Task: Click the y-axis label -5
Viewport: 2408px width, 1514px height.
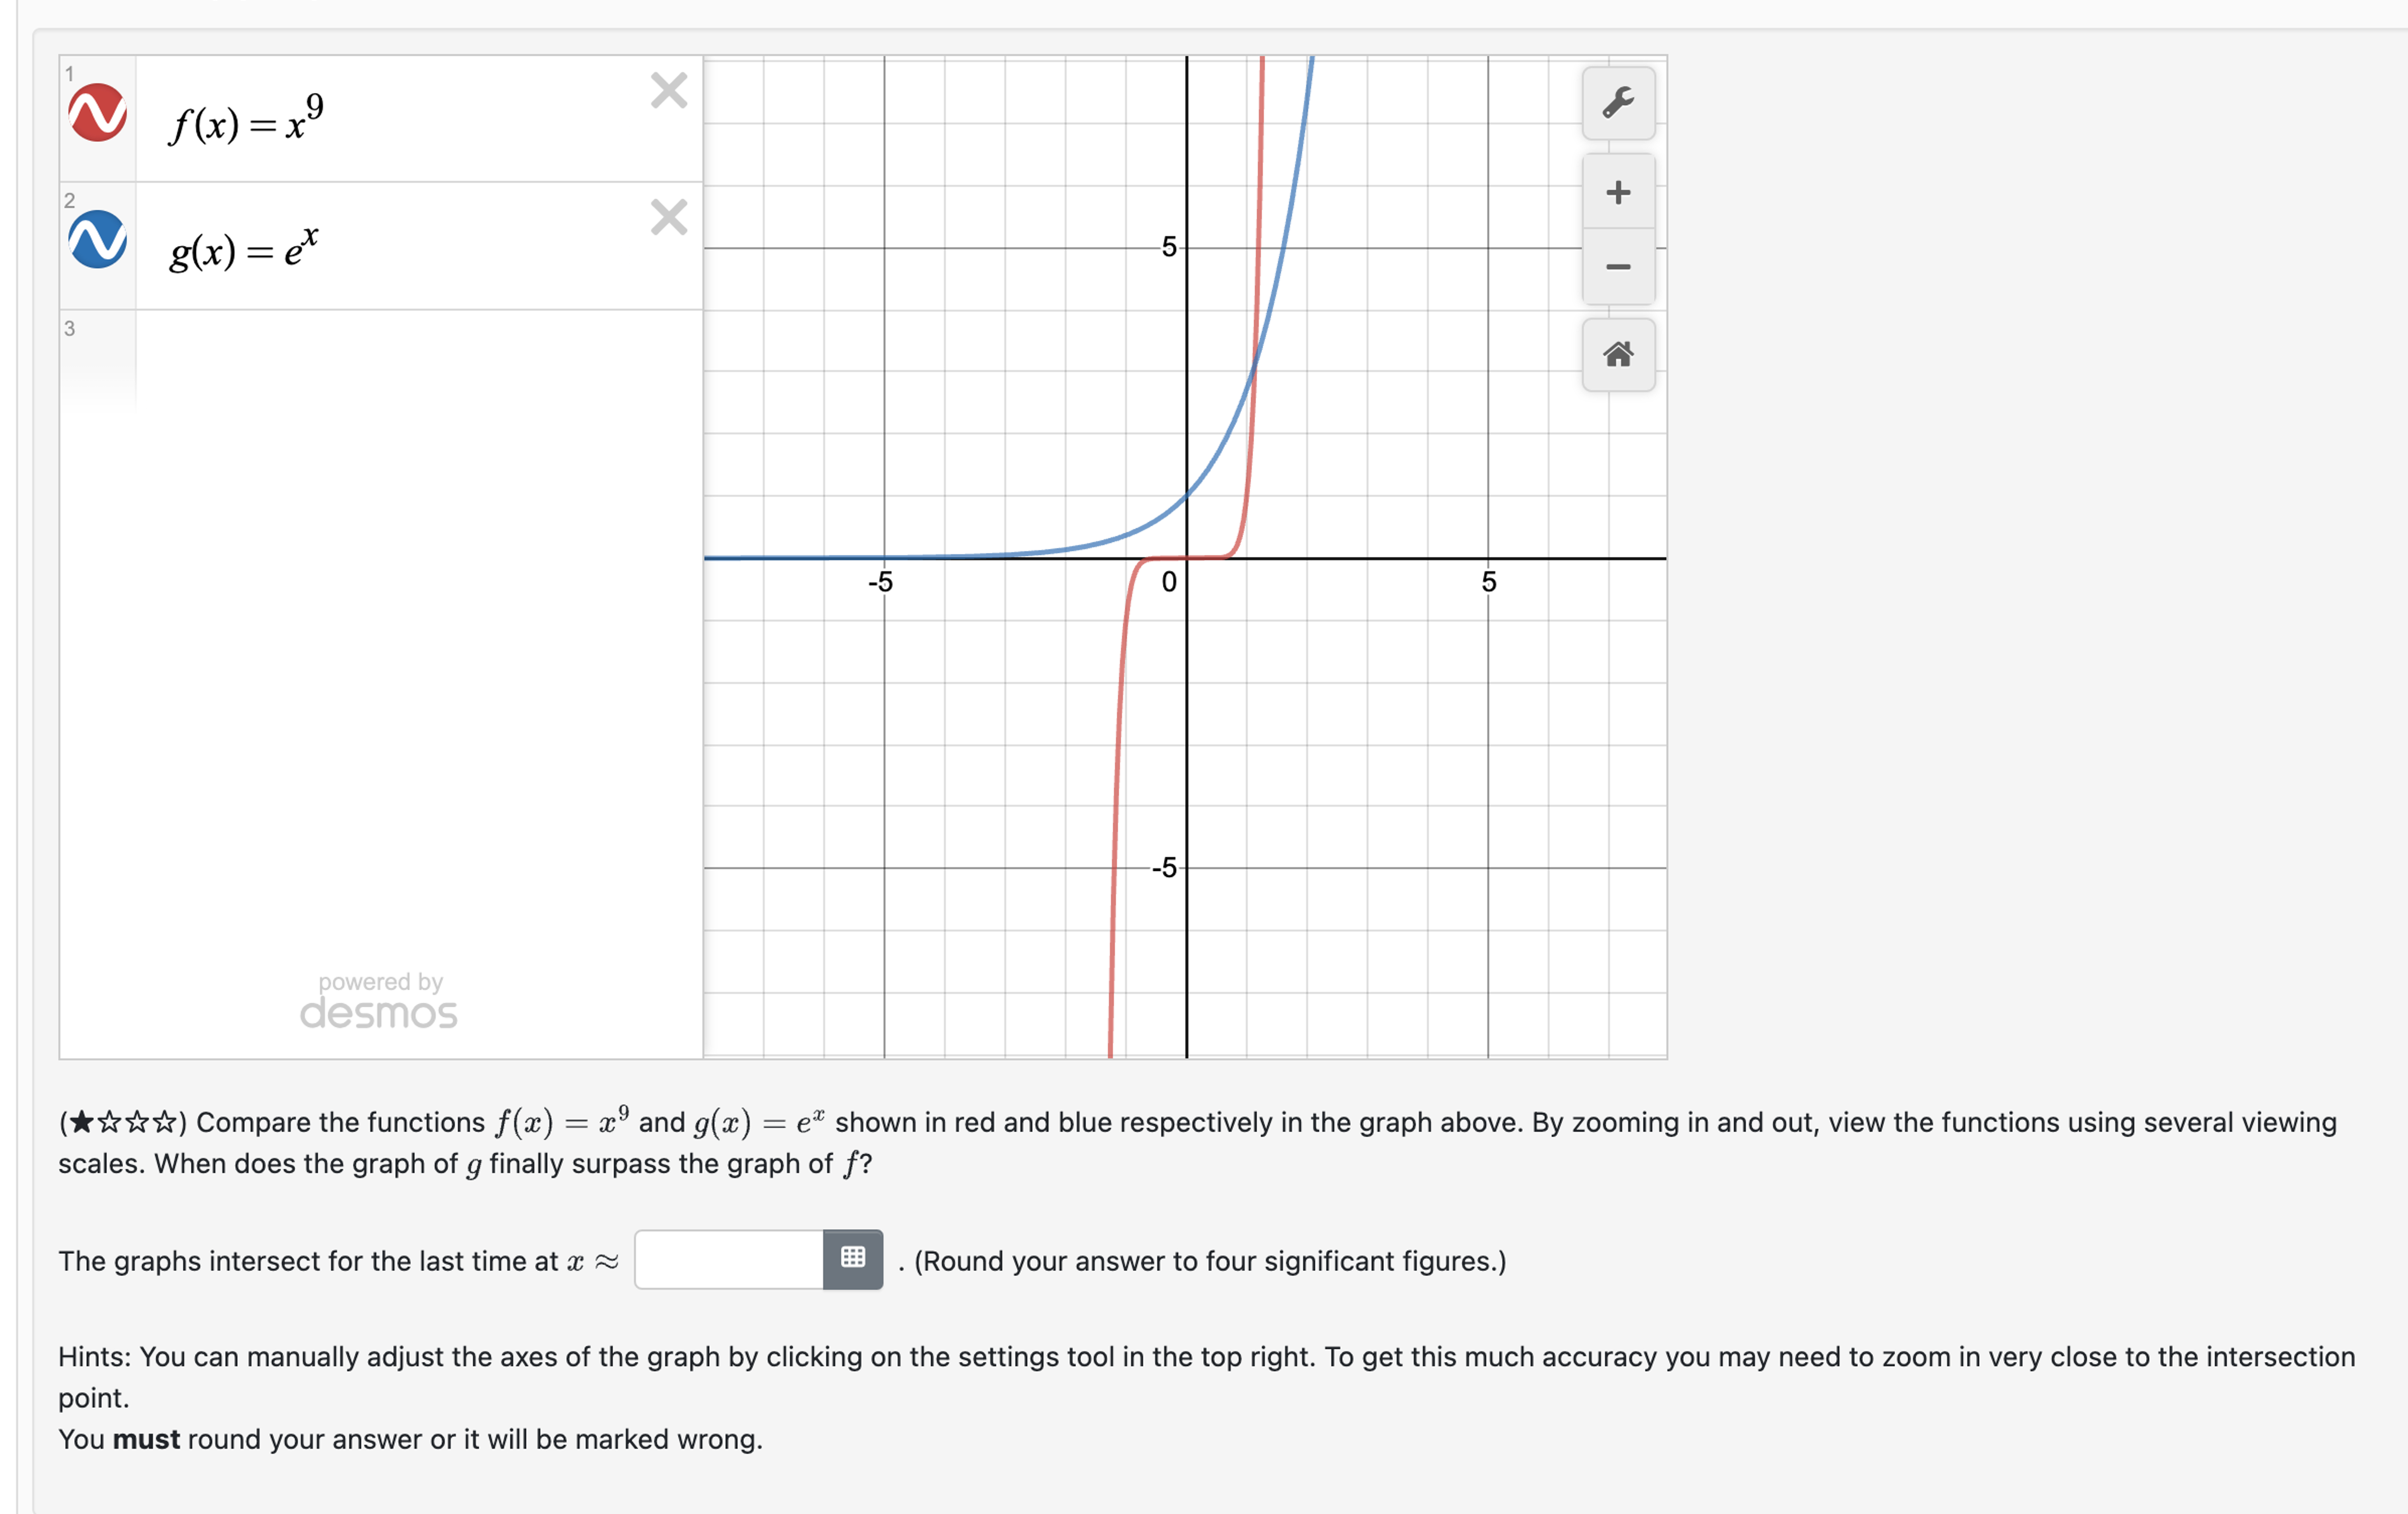Action: pyautogui.click(x=1164, y=867)
